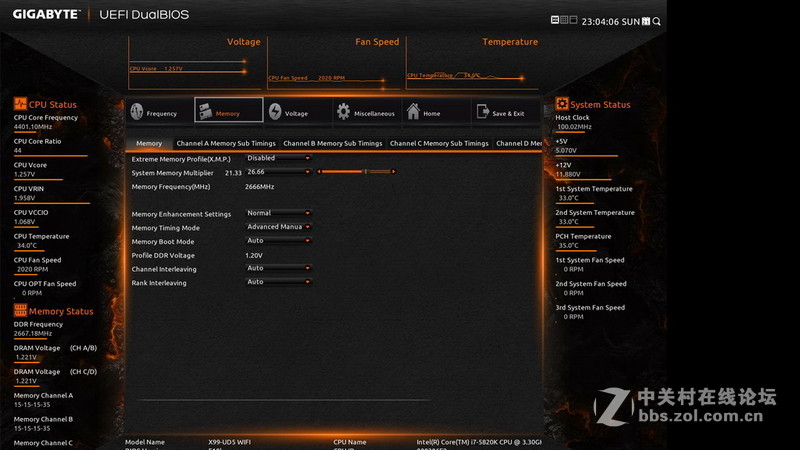Viewport: 800px width, 450px height.
Task: Expand Memory Enhancement Settings Normal dropdown
Action: 279,213
